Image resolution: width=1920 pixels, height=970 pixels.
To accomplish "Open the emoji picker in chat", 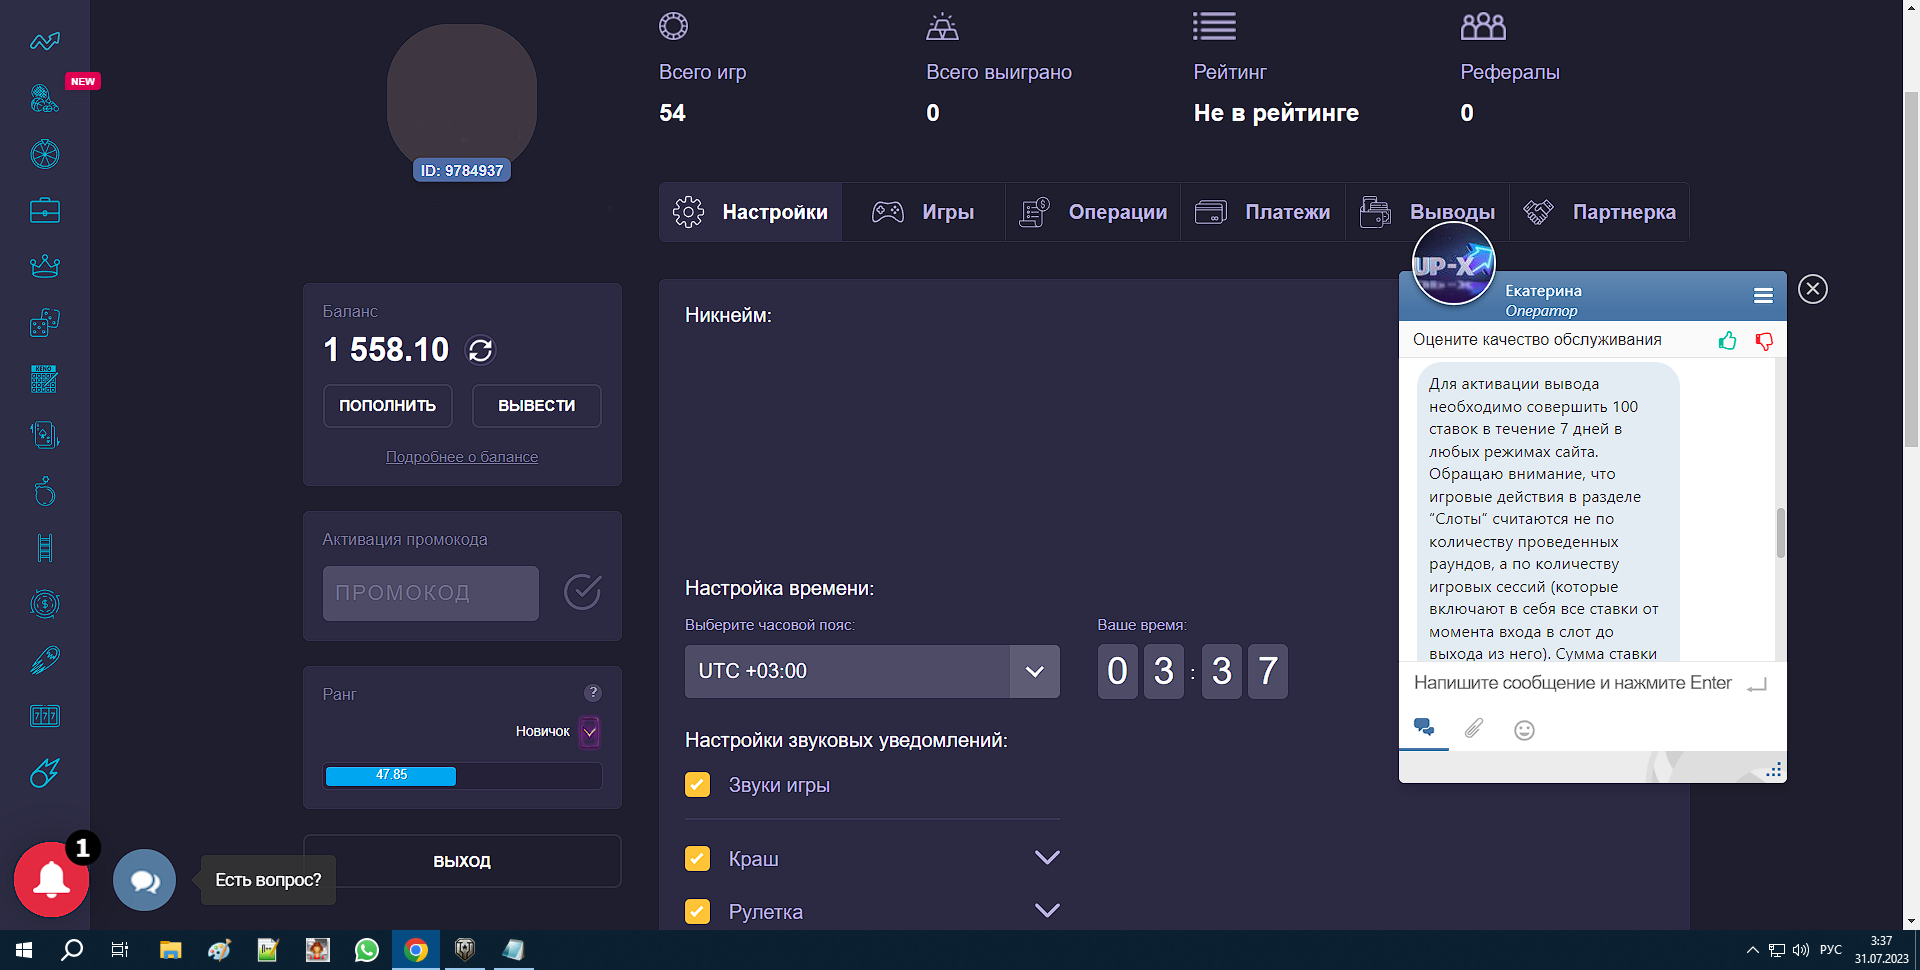I will [1524, 730].
